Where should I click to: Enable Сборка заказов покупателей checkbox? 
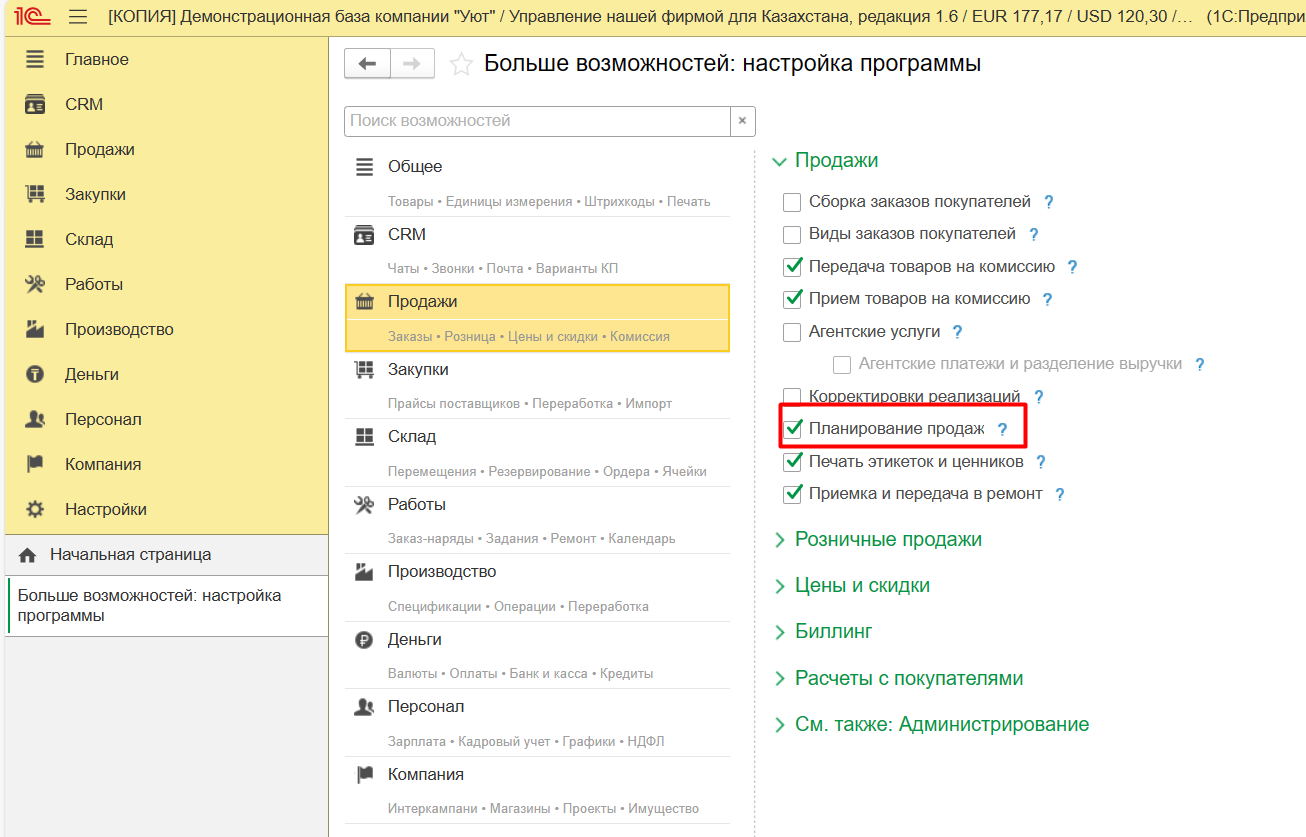792,202
